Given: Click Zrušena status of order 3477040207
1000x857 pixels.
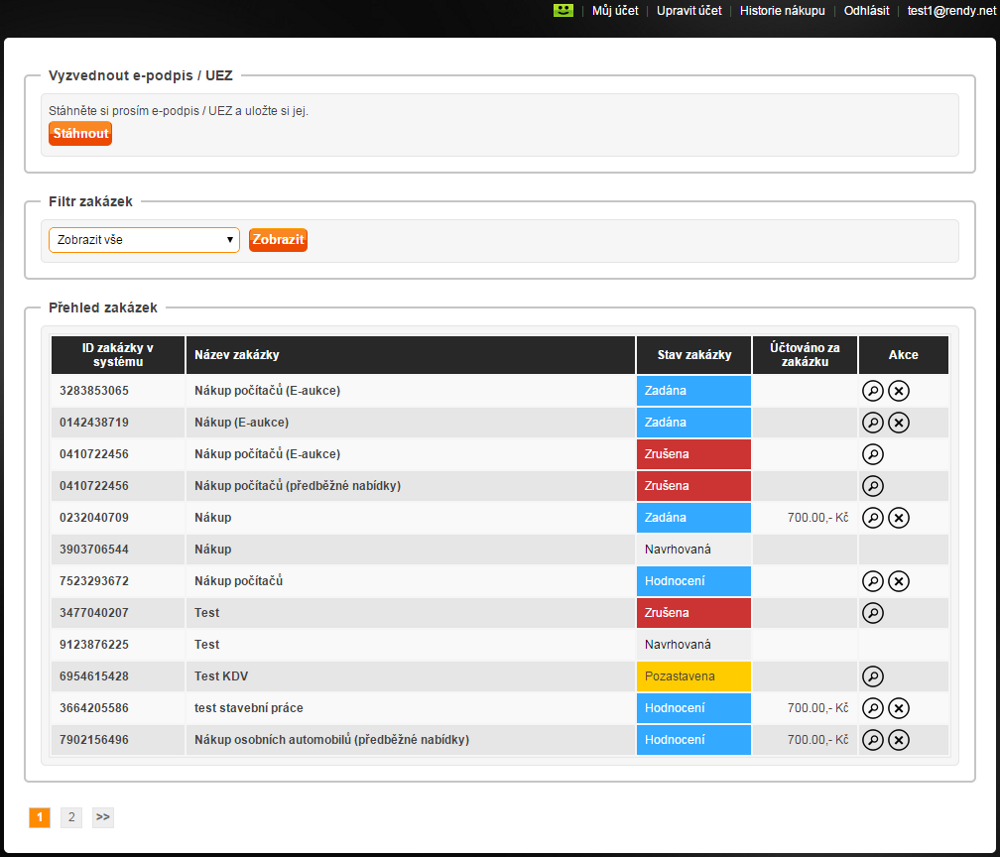Looking at the screenshot, I should 693,613.
